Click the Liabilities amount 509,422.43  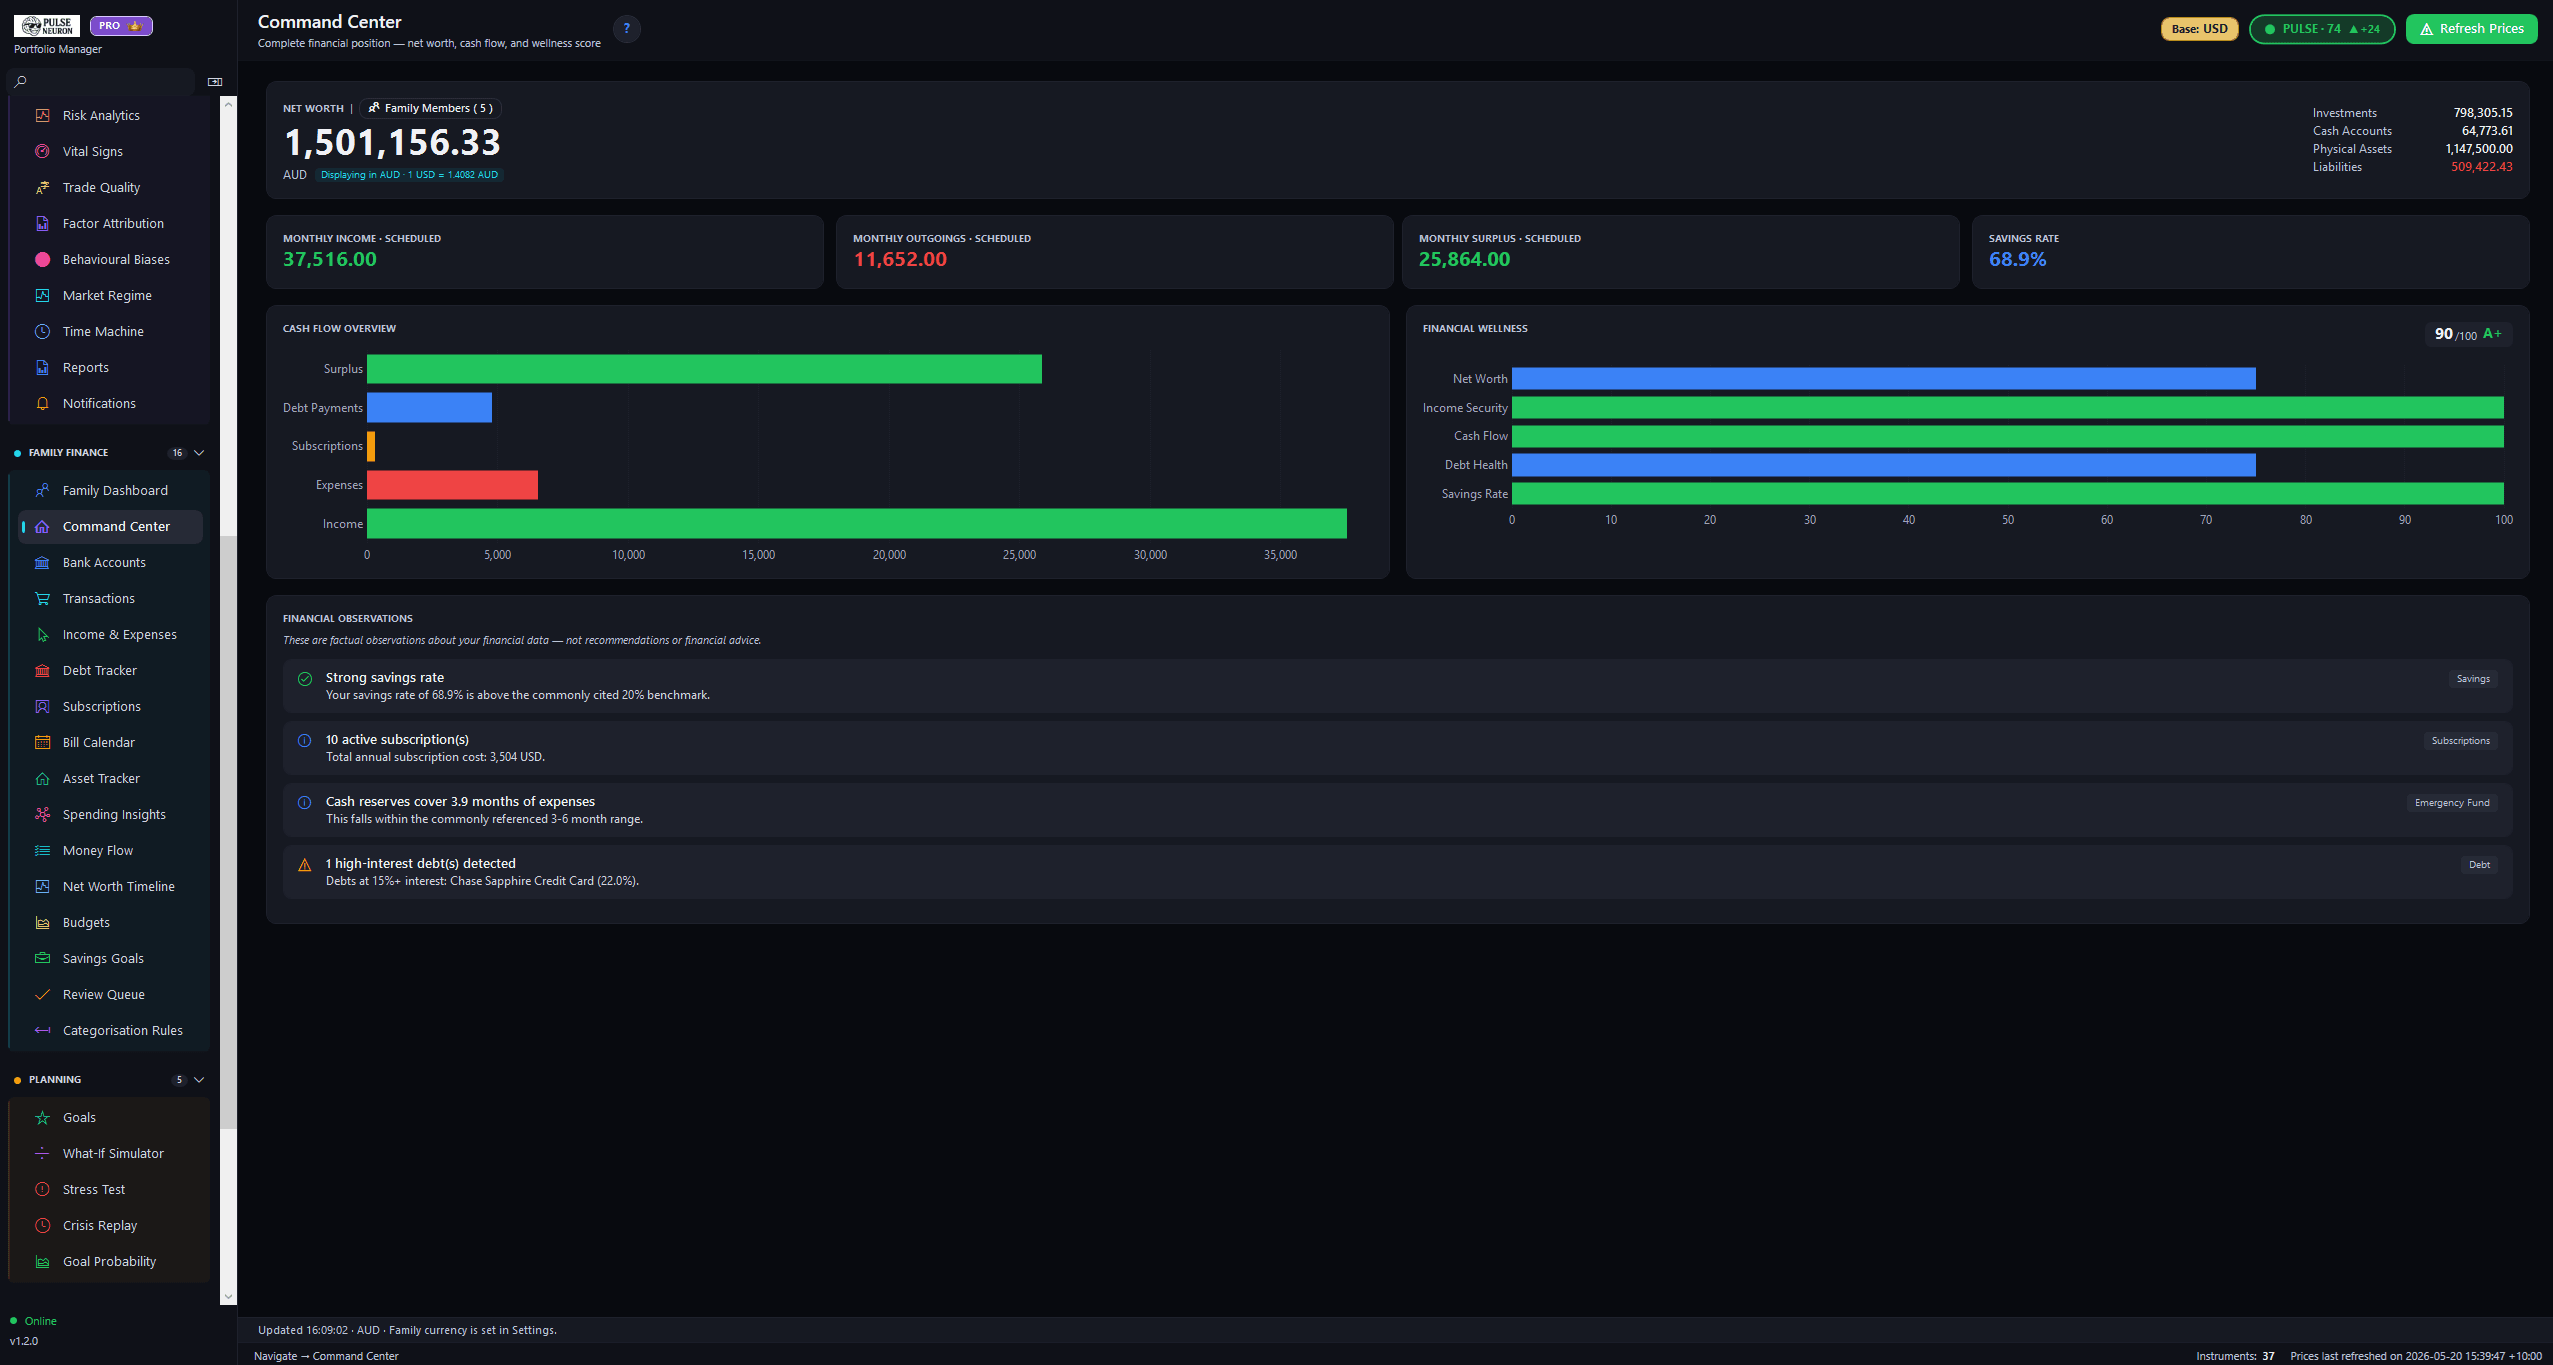[x=2481, y=167]
